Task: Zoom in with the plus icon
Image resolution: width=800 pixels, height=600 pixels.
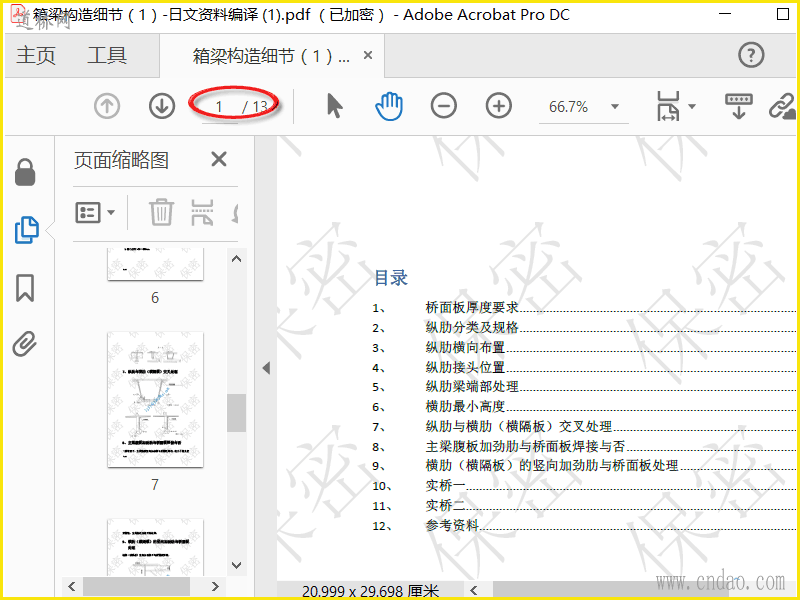Action: [498, 106]
